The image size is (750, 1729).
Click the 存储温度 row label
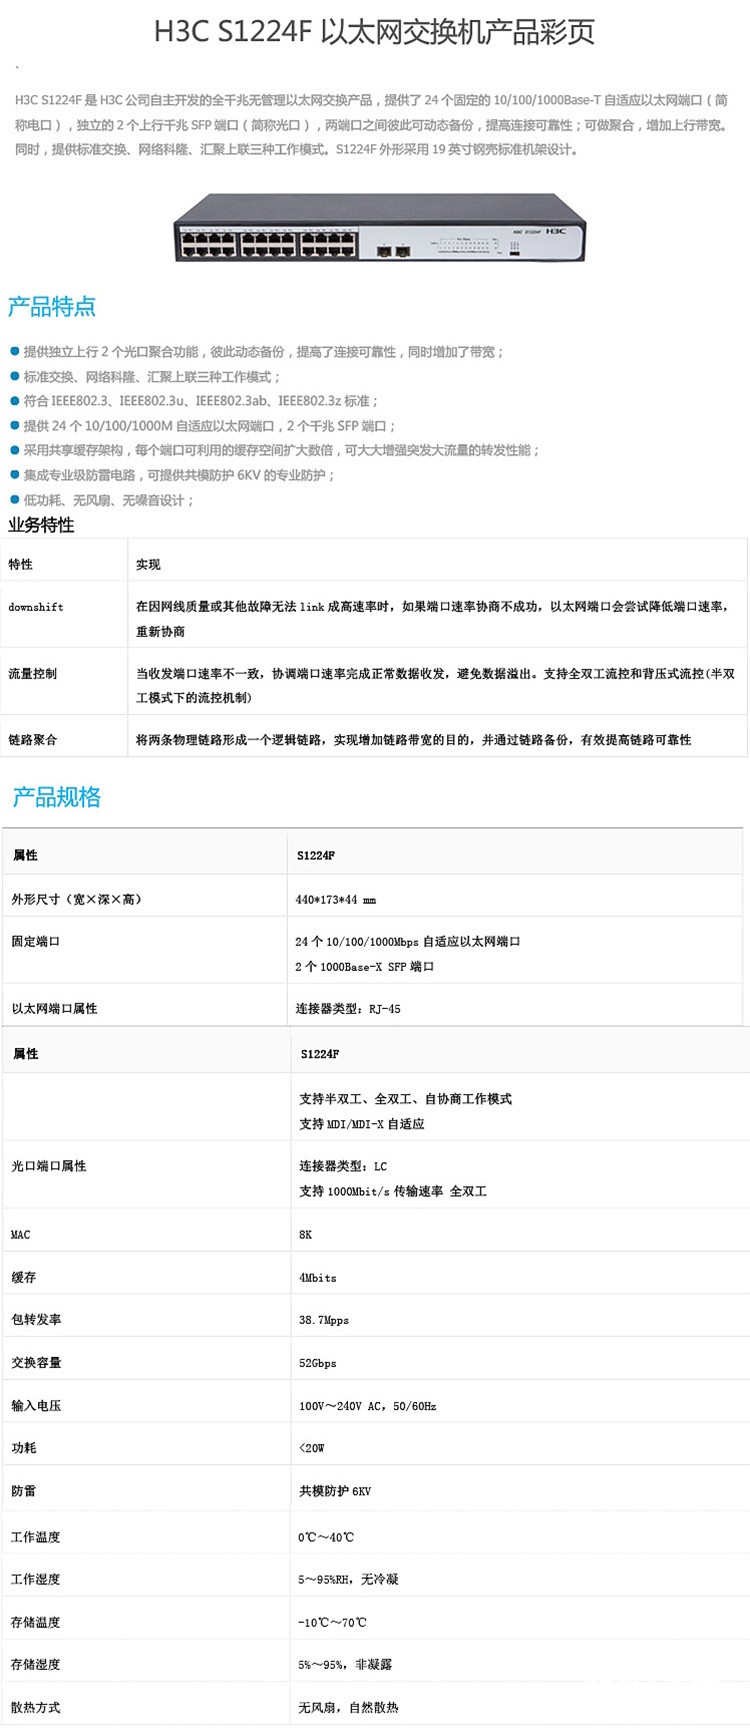click(x=36, y=1622)
